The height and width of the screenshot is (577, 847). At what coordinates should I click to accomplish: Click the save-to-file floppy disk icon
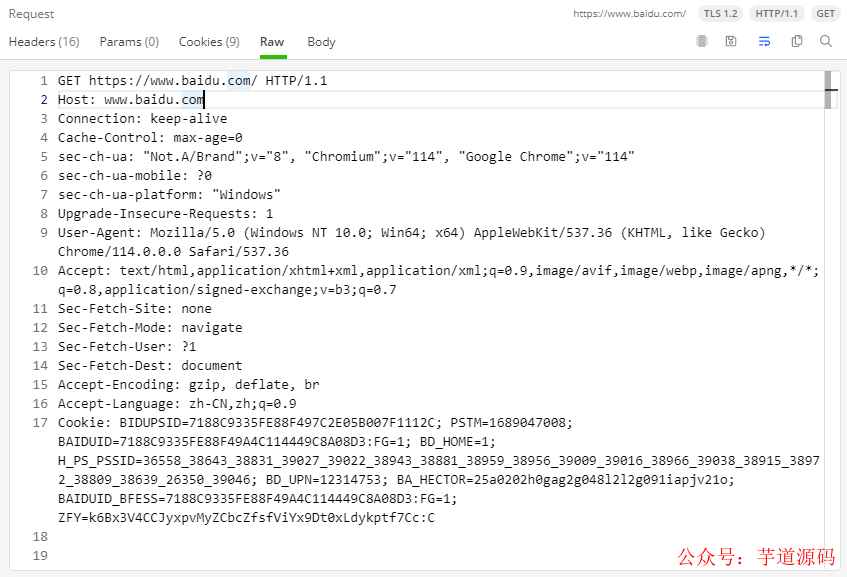pos(731,41)
